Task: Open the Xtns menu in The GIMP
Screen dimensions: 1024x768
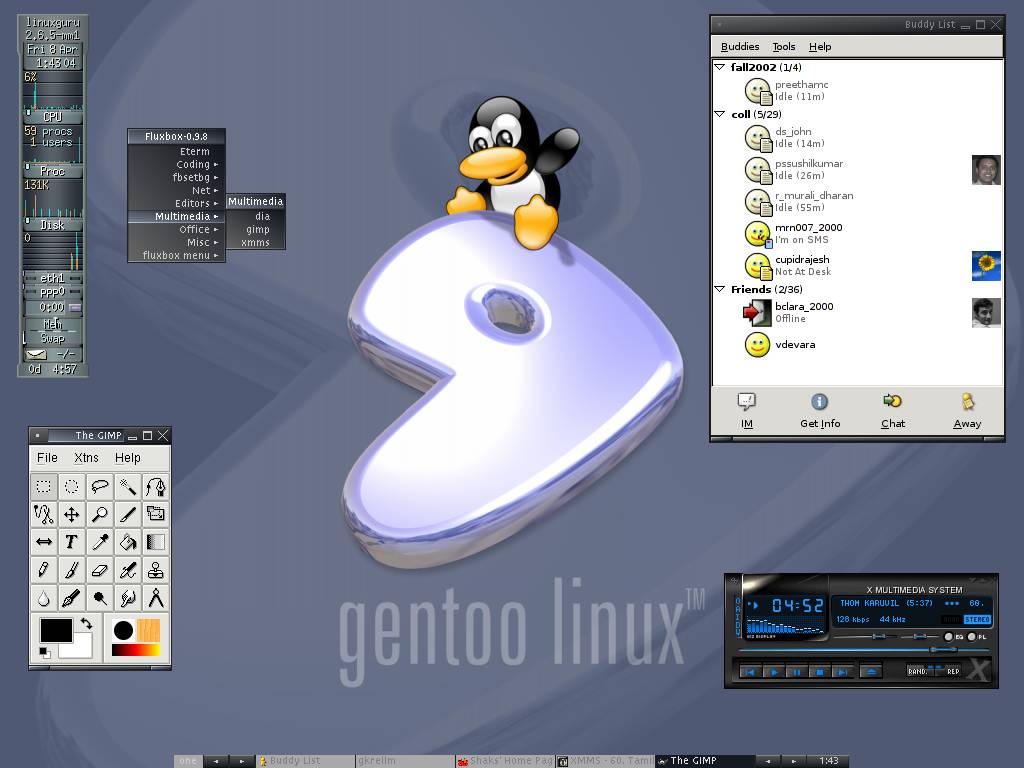Action: 86,458
